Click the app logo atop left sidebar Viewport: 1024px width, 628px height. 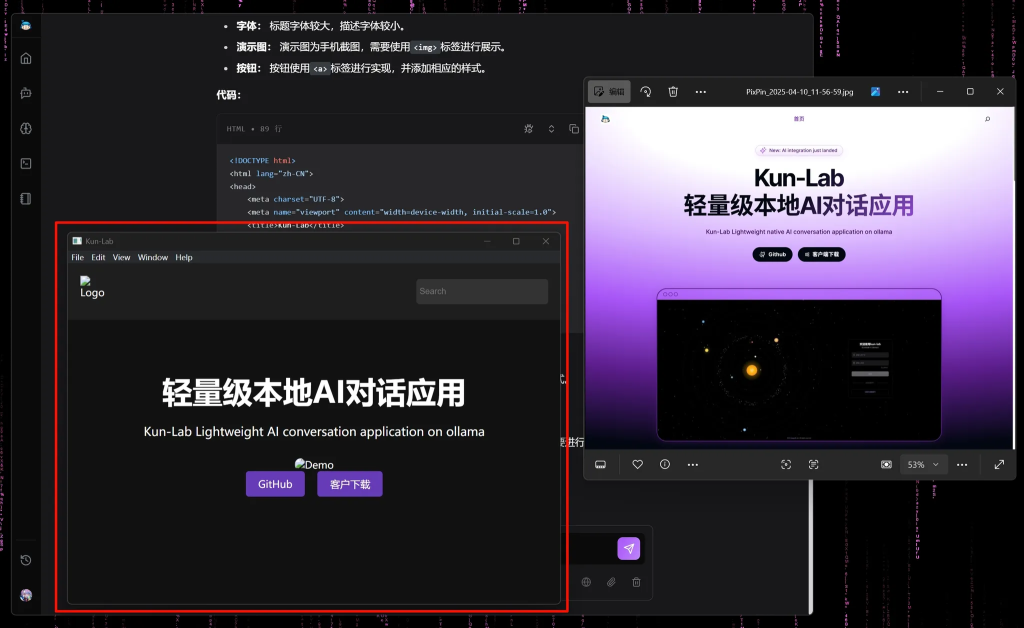pyautogui.click(x=26, y=25)
